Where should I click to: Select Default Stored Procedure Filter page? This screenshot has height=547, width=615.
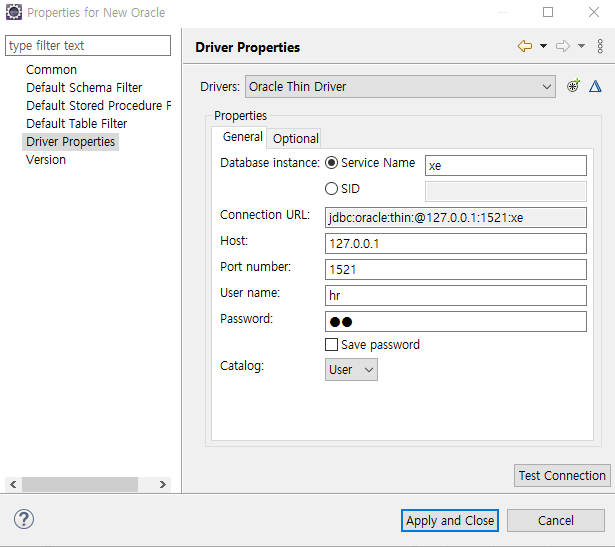point(98,105)
